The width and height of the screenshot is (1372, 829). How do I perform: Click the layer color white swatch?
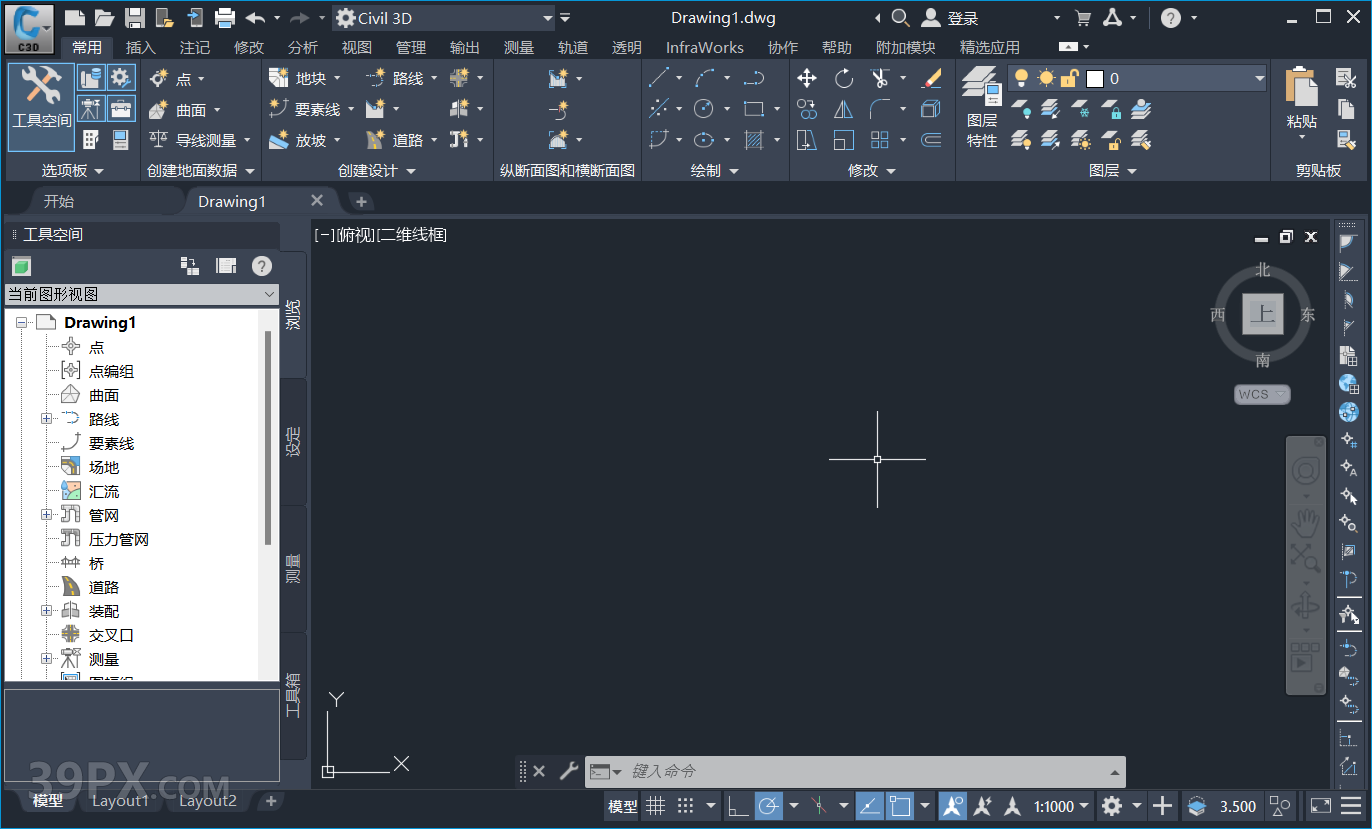coord(1095,78)
